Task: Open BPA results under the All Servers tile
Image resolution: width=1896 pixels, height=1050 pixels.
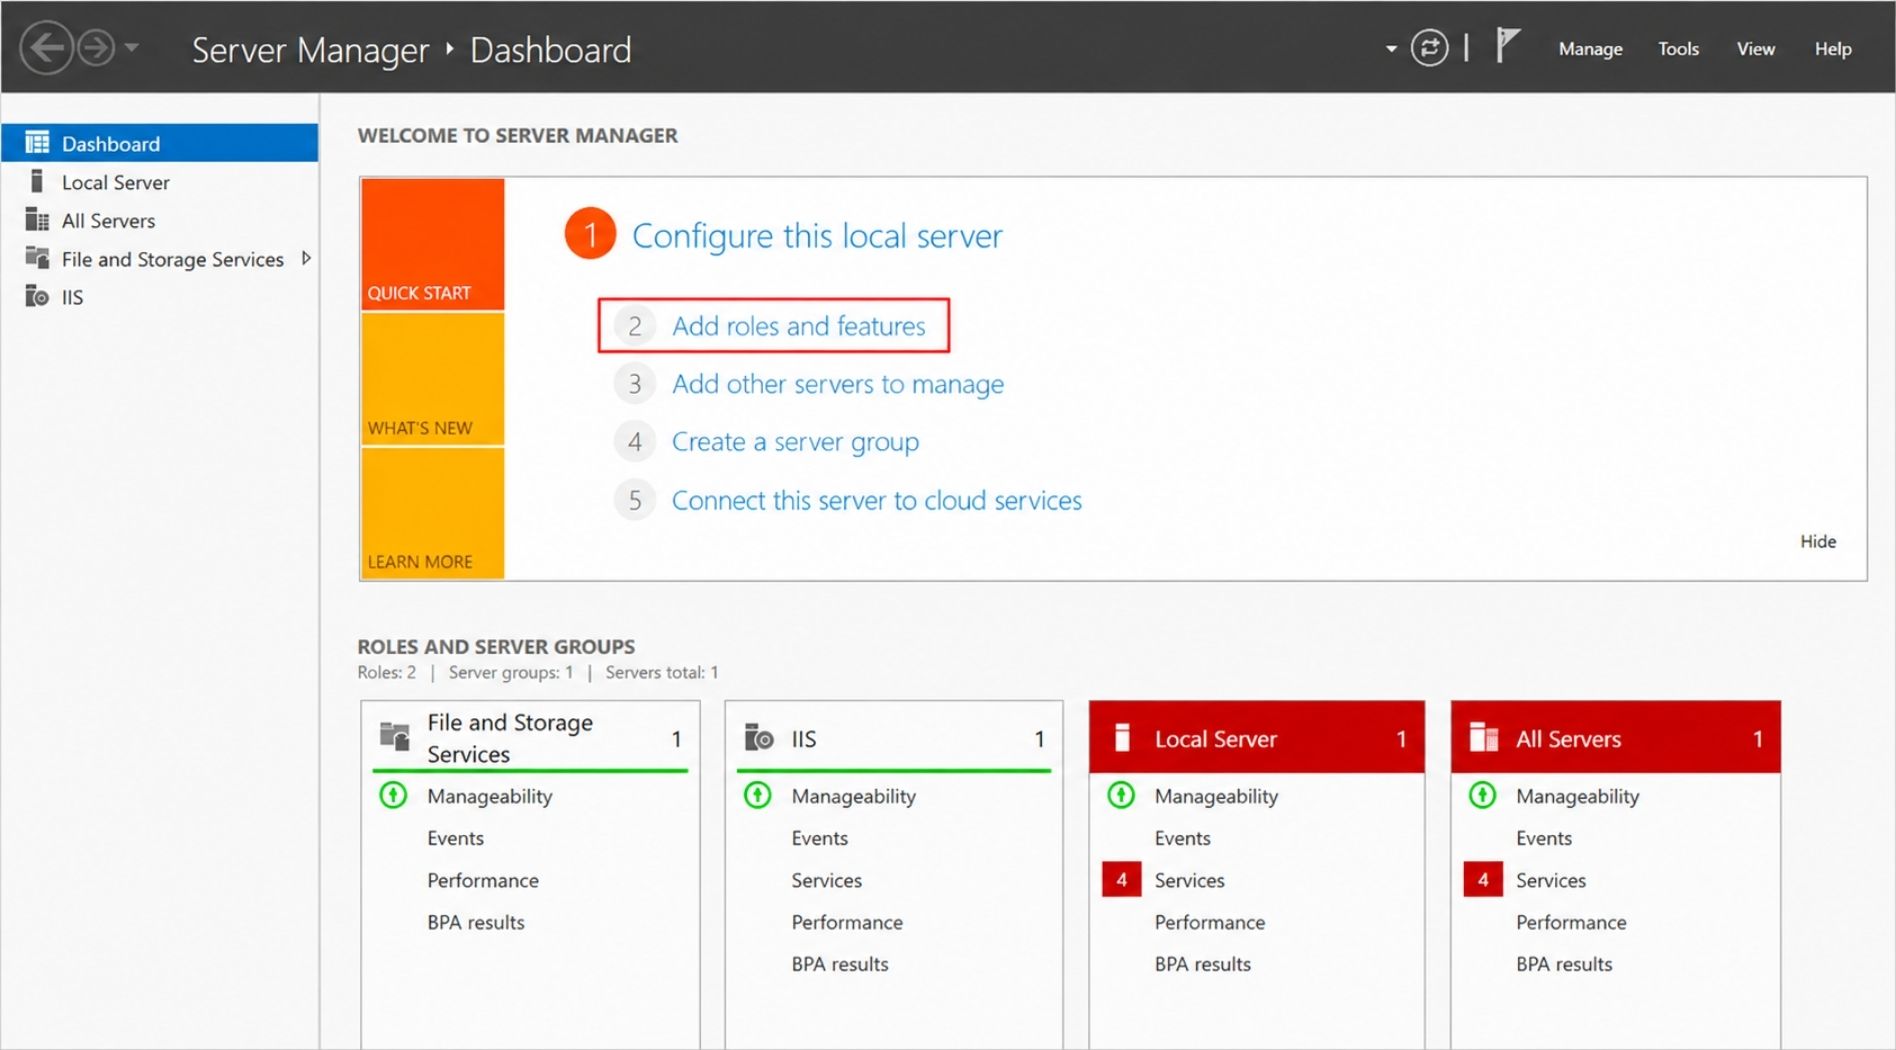Action: (1564, 964)
